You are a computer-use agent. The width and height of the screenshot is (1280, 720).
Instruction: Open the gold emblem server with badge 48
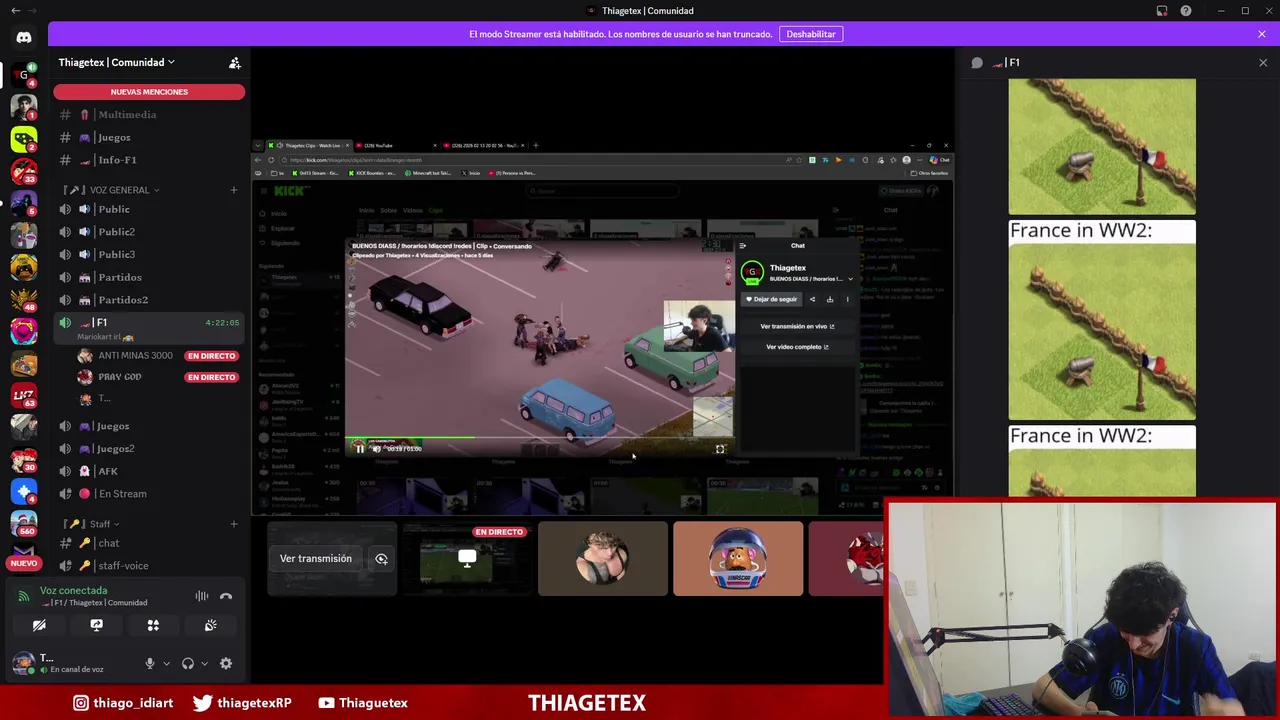coord(24,299)
